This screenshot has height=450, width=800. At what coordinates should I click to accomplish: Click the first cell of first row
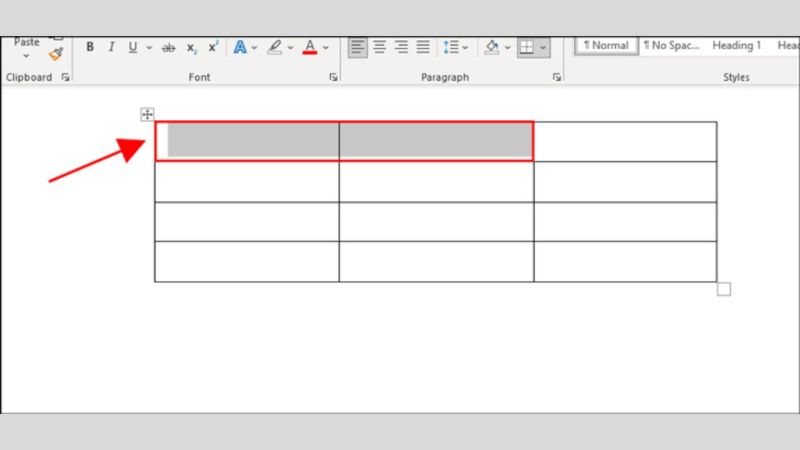tap(247, 141)
